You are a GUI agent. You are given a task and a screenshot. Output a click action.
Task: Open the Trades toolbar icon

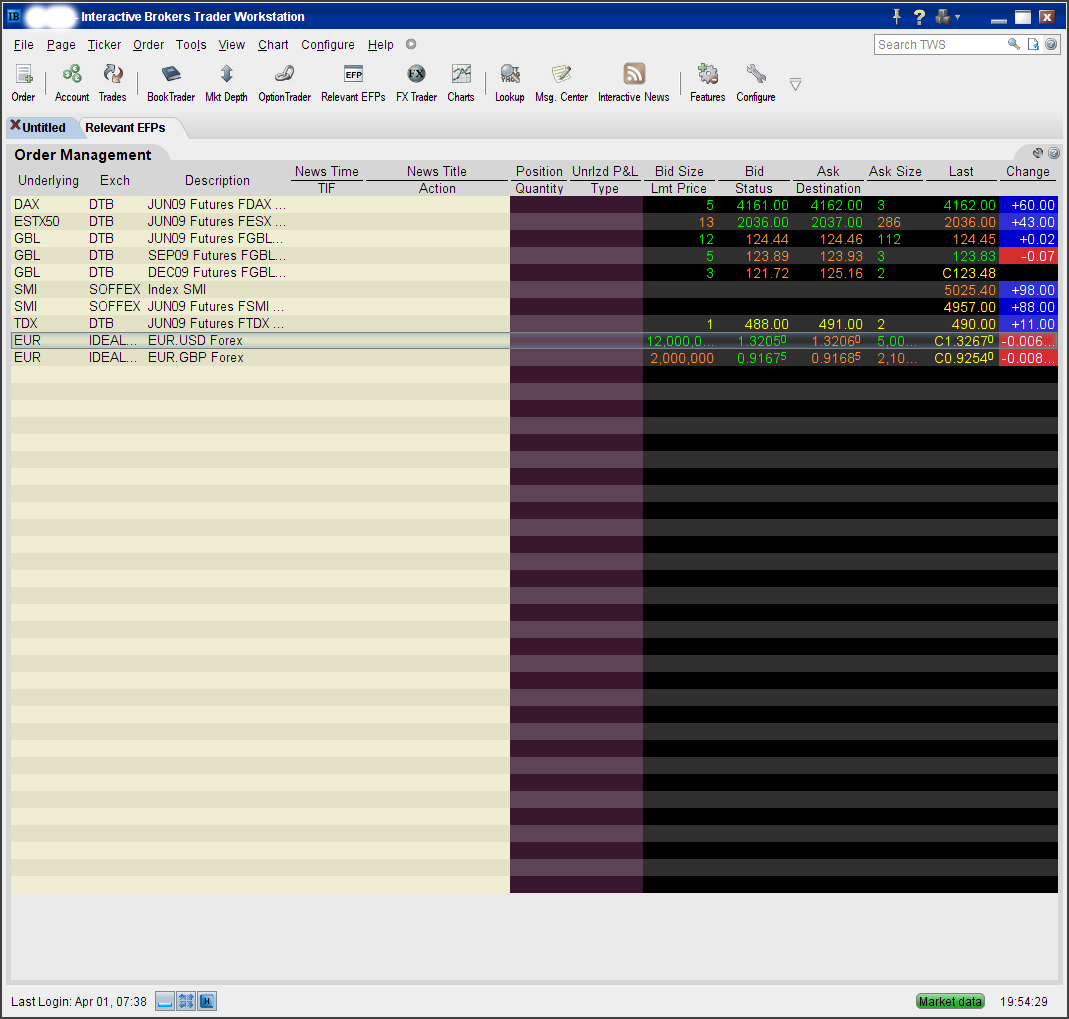point(112,82)
